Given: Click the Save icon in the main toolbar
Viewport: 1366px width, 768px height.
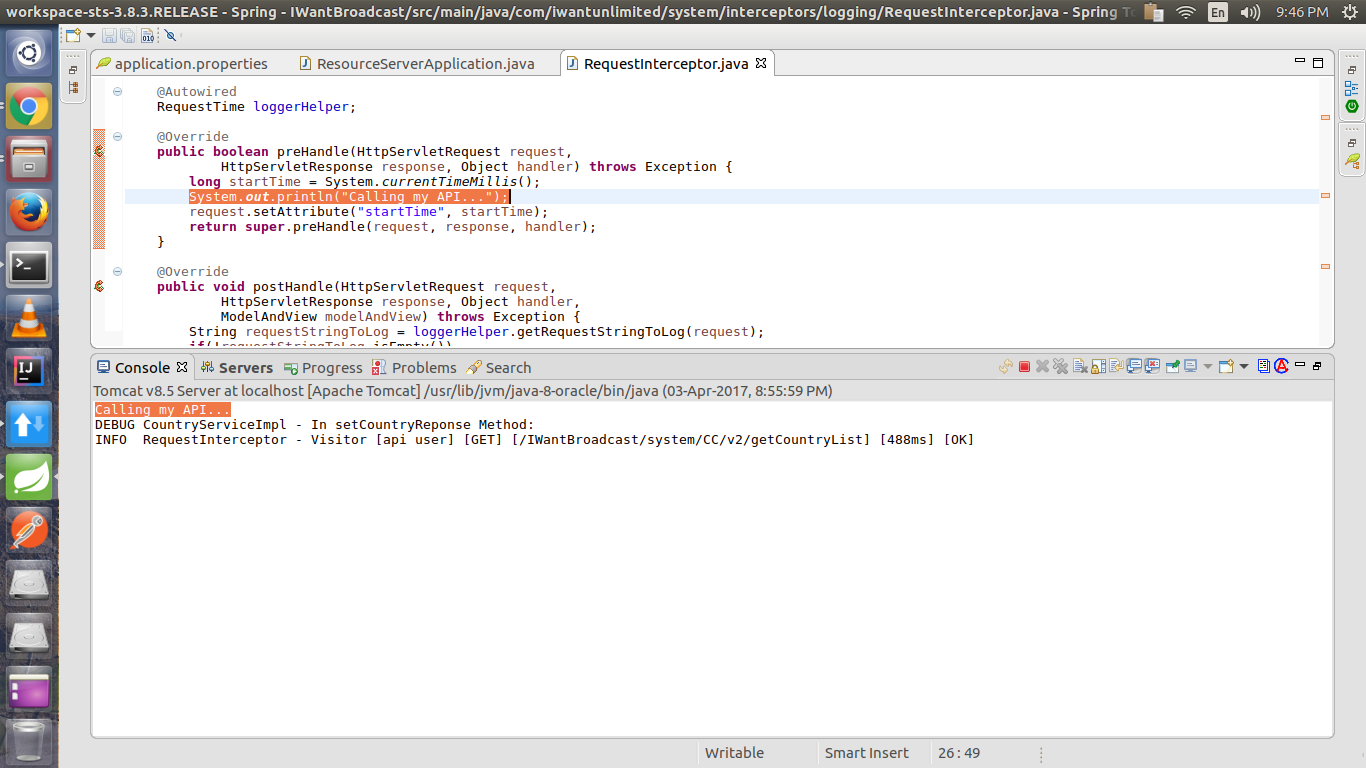Looking at the screenshot, I should 109,36.
